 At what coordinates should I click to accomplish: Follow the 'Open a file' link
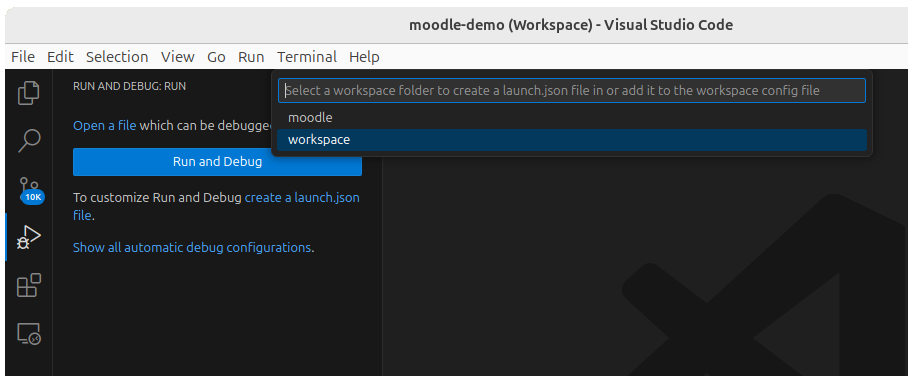pyautogui.click(x=105, y=126)
